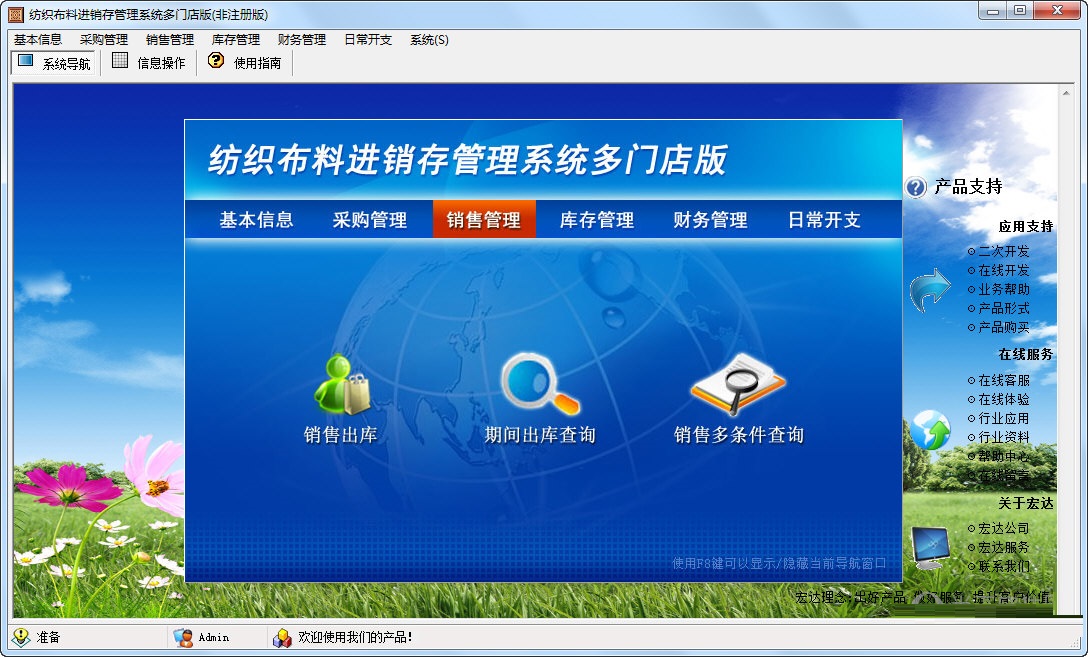Open the 二次开发 link
Screen dimensions: 1088x657
coord(1003,251)
